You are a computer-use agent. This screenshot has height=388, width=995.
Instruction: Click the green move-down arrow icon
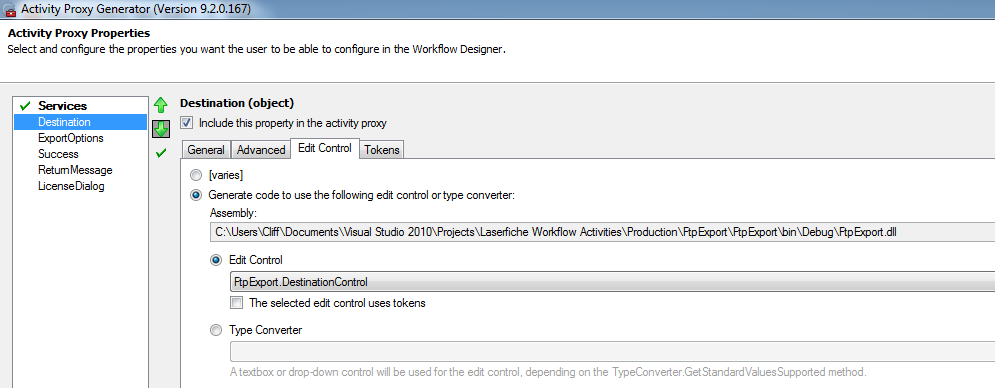[x=161, y=129]
